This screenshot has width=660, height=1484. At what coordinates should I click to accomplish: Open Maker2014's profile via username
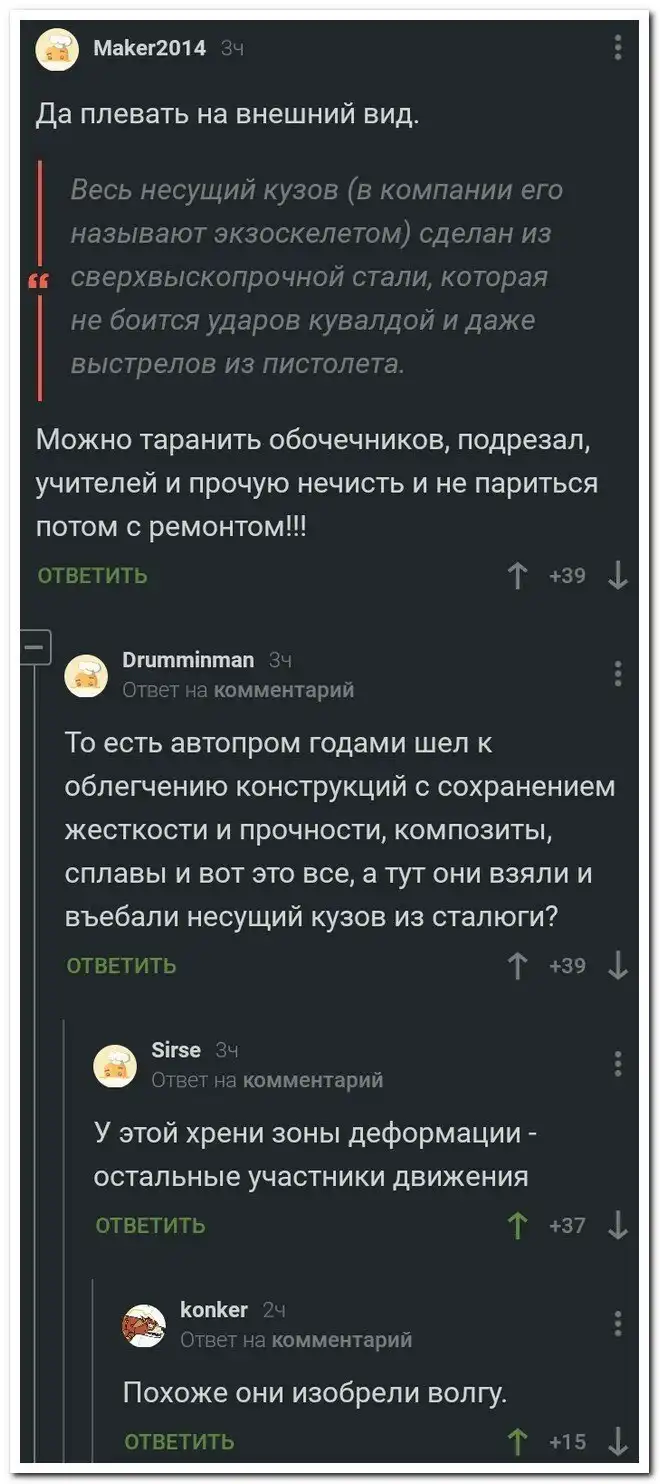coord(149,47)
